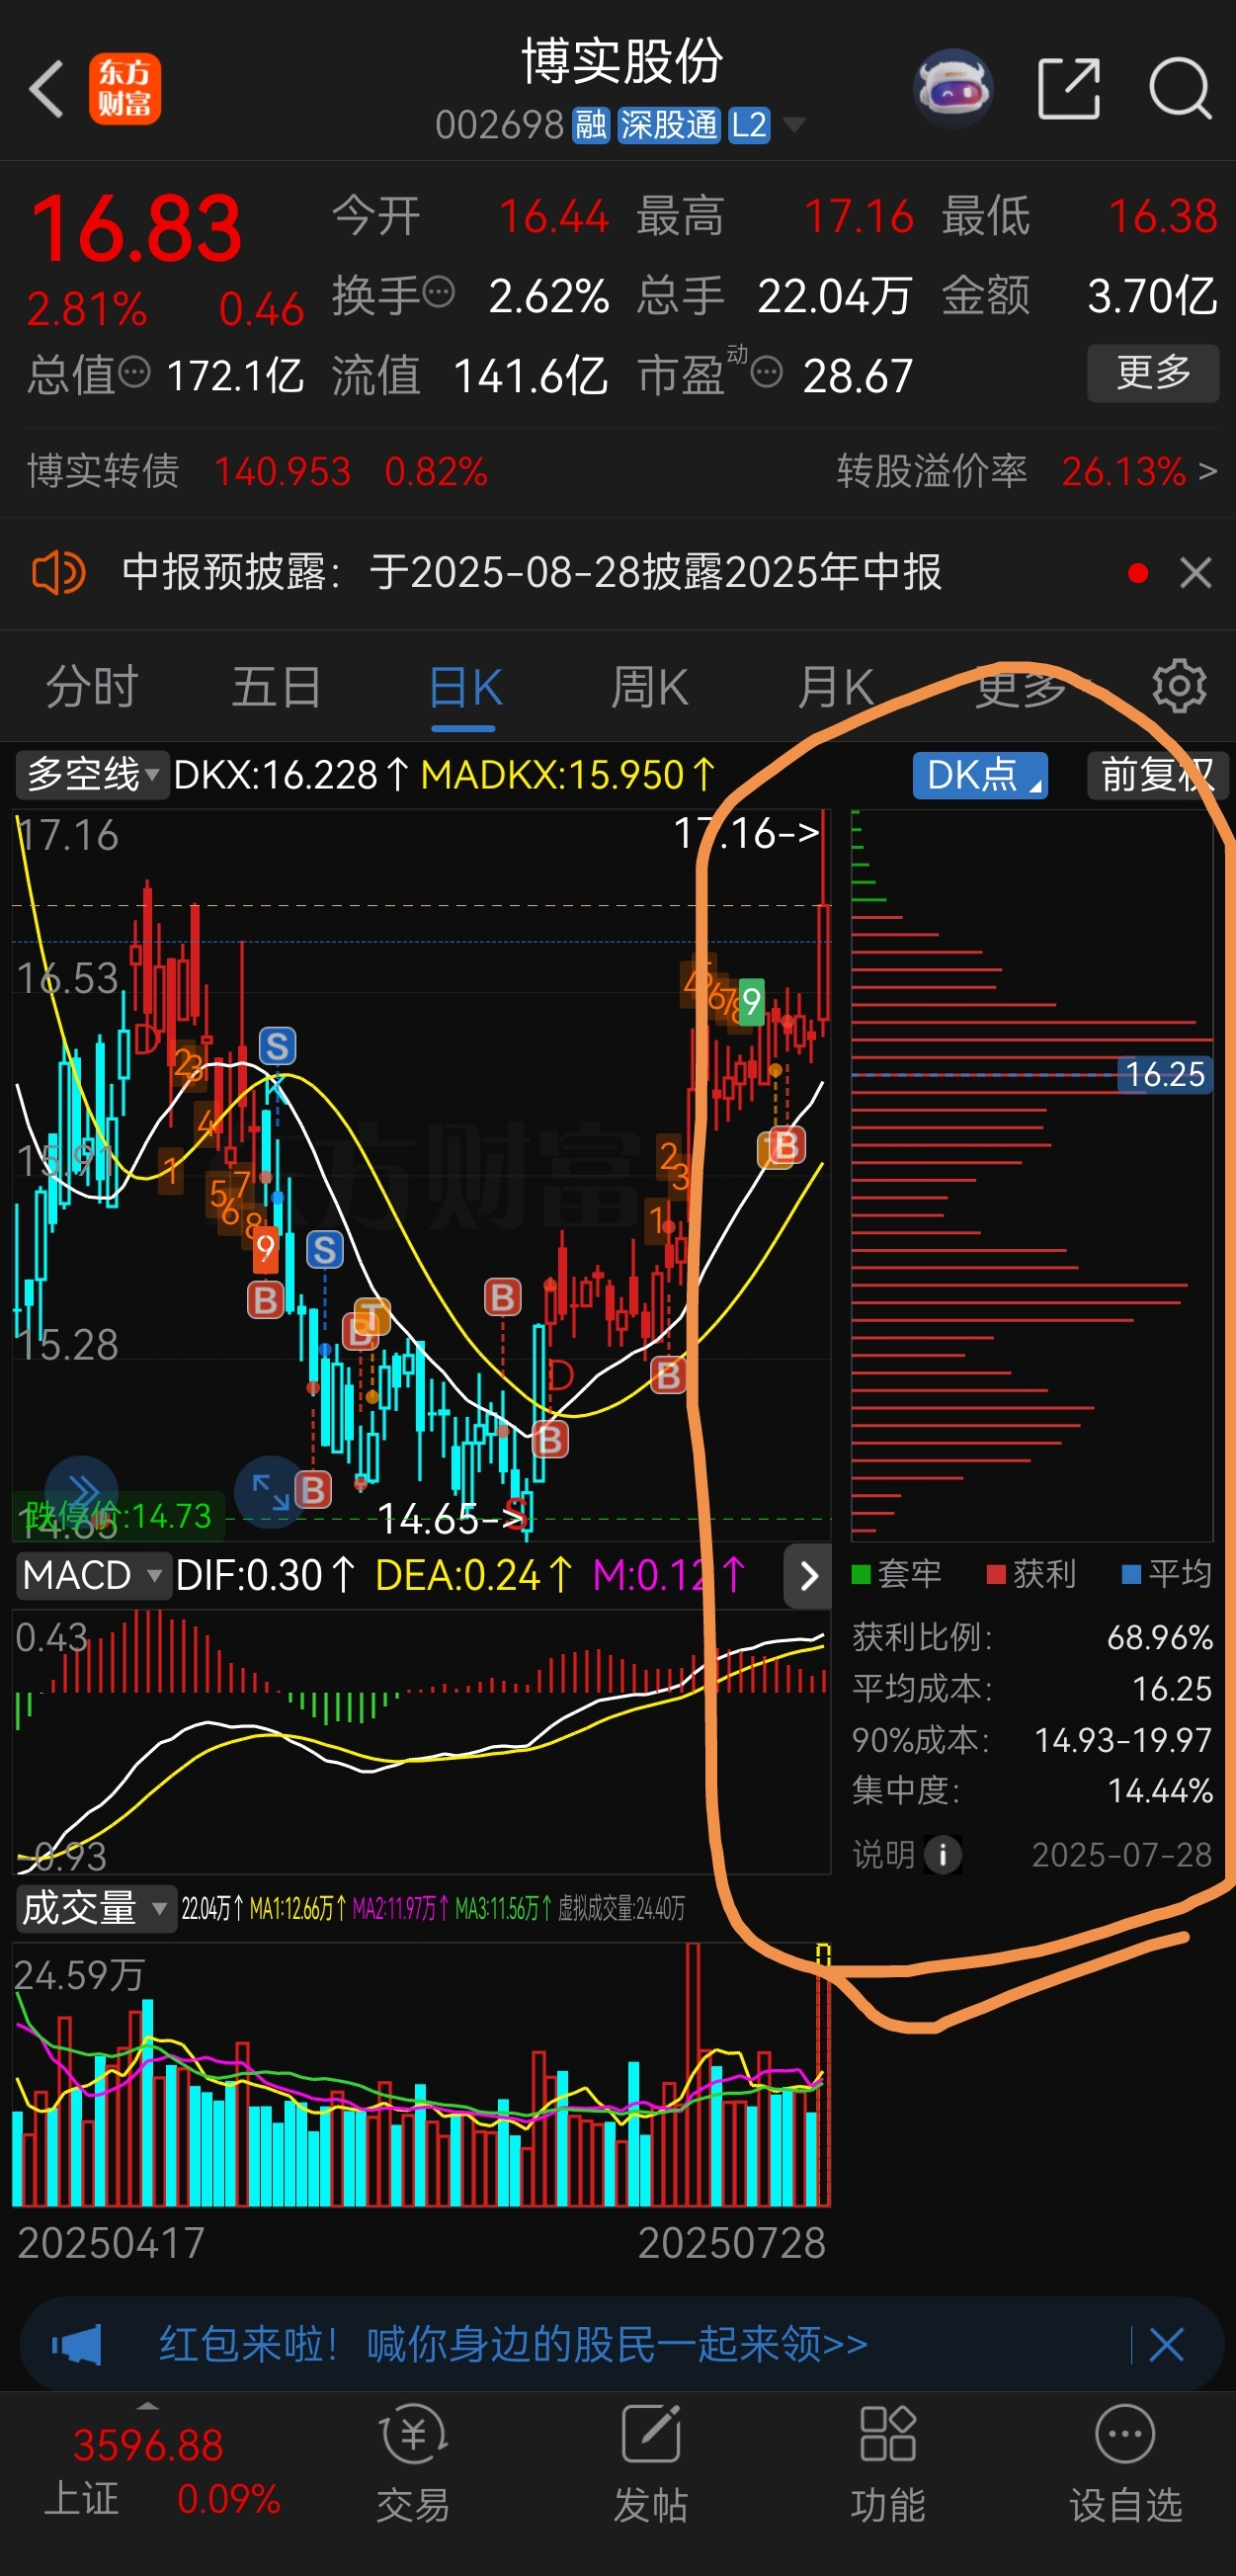Tap the 总值 info smiley icon
The width and height of the screenshot is (1236, 2576).
[x=134, y=373]
